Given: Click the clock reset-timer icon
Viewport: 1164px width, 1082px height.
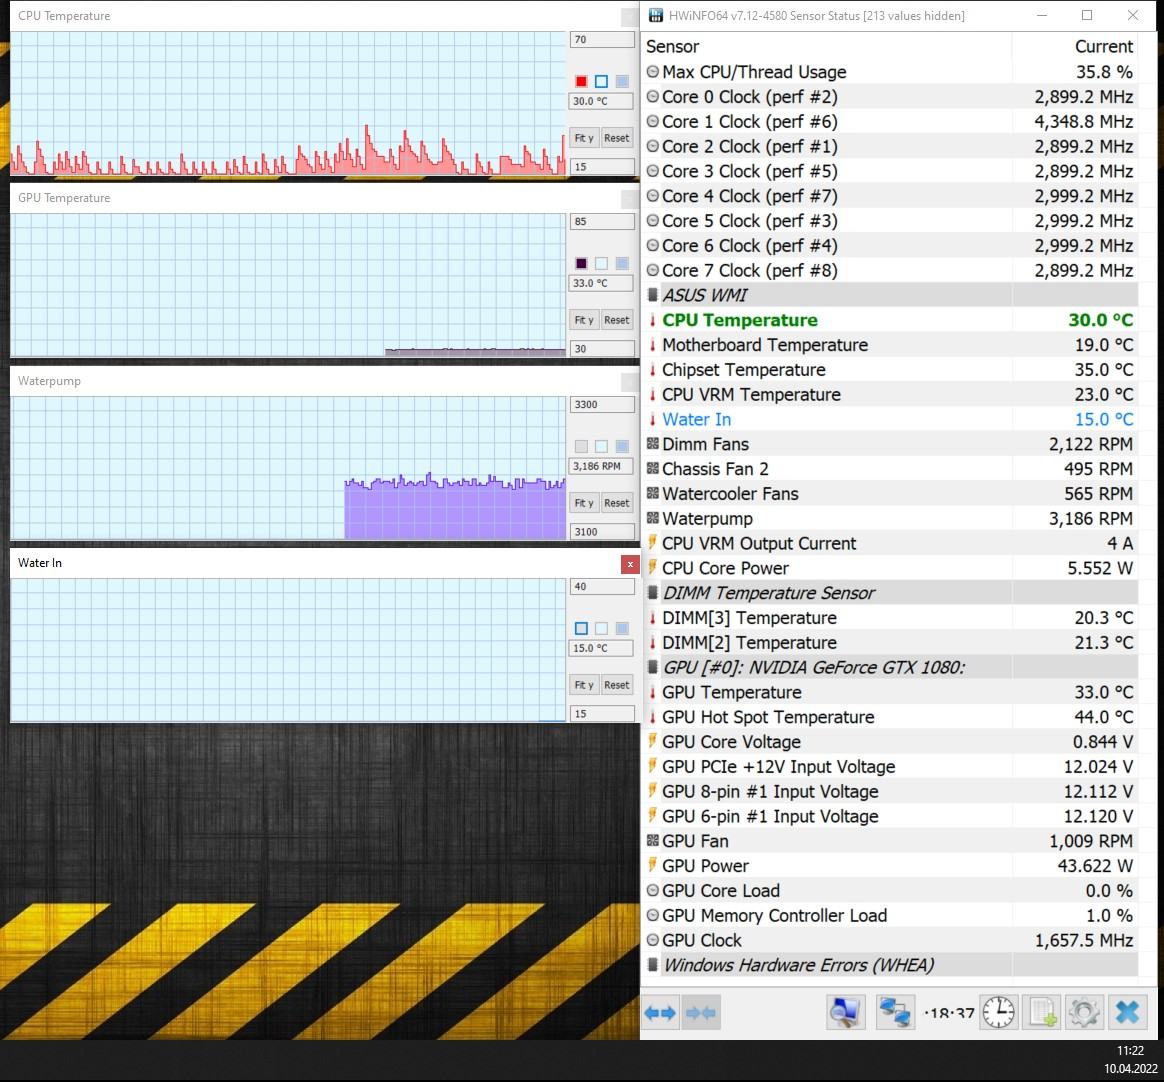Looking at the screenshot, I should coord(998,1012).
